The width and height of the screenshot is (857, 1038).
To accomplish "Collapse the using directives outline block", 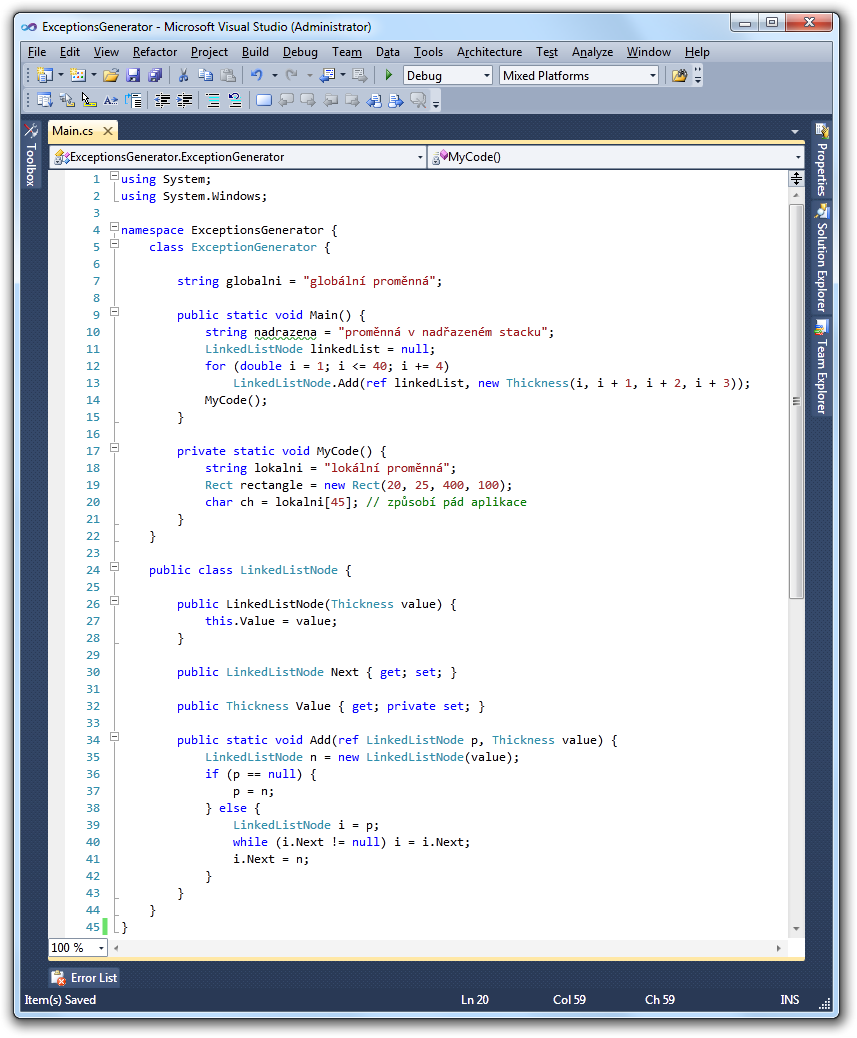I will point(114,176).
